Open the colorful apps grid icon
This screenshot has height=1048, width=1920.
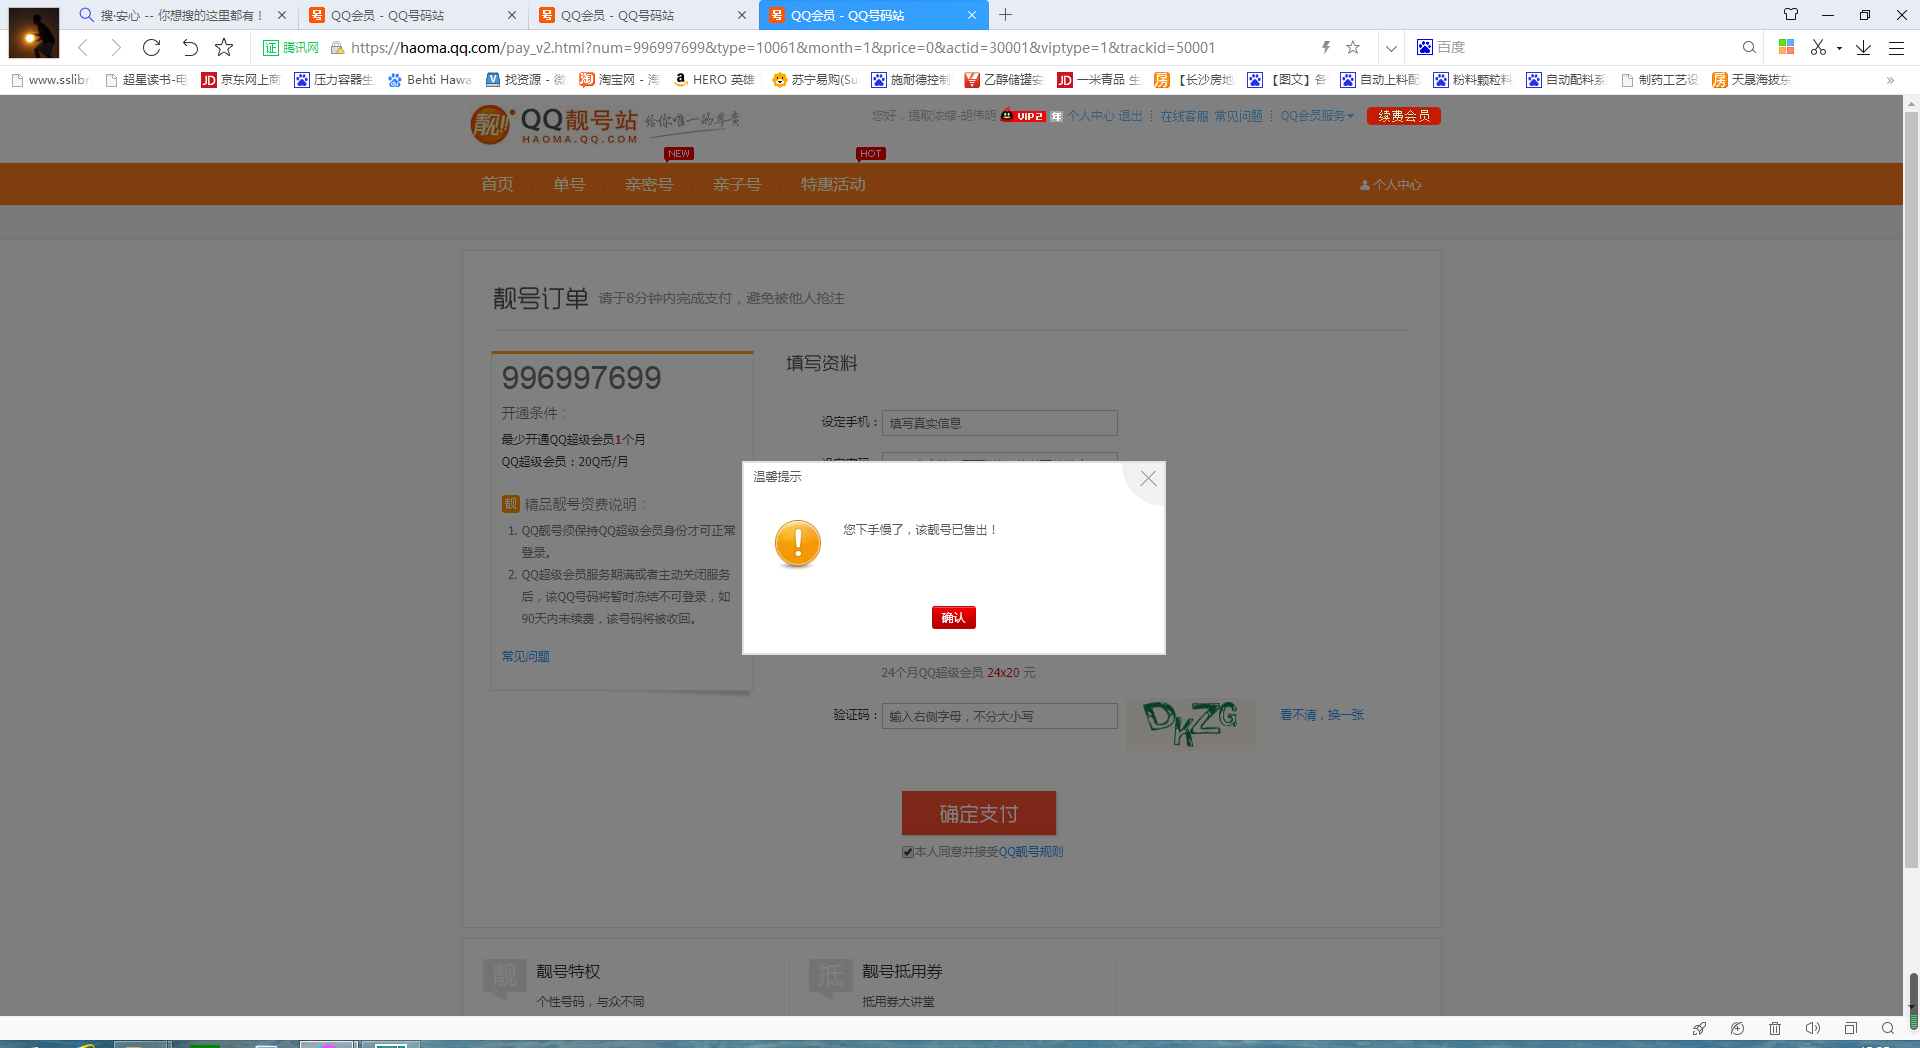click(1786, 47)
